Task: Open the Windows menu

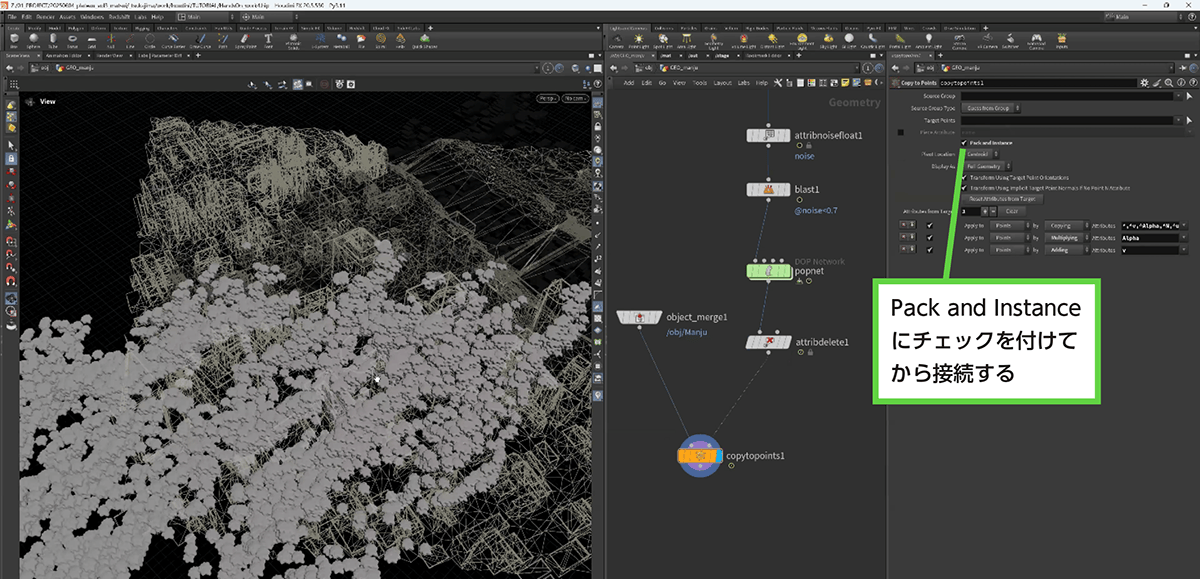Action: click(90, 17)
